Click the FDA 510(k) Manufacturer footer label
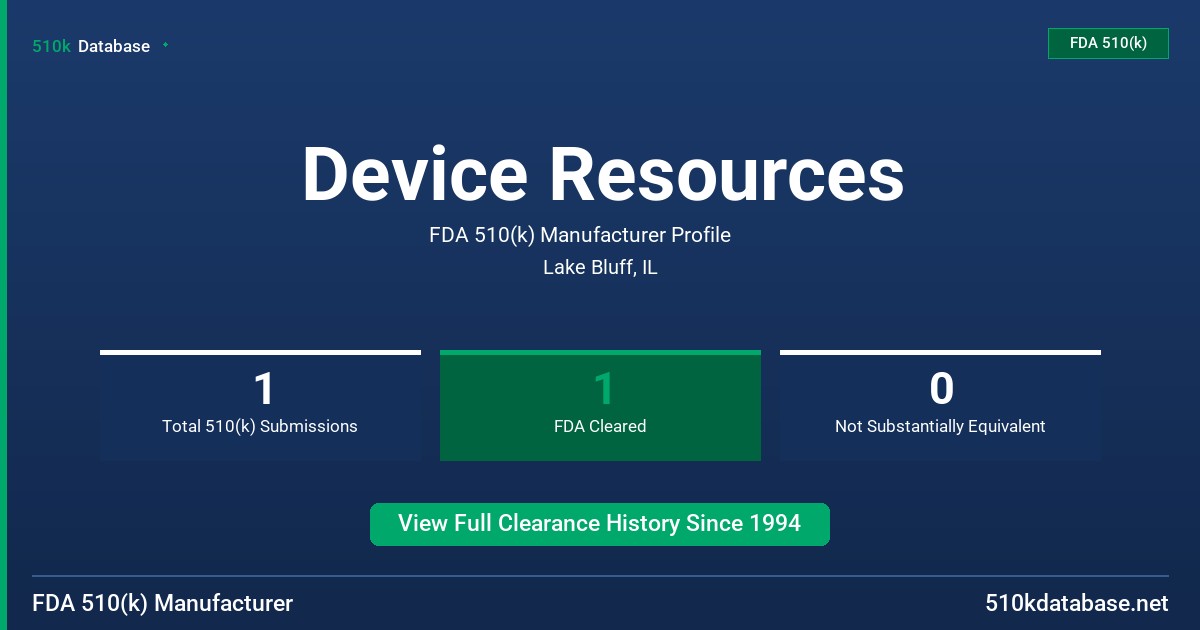The image size is (1200, 630). point(163,603)
